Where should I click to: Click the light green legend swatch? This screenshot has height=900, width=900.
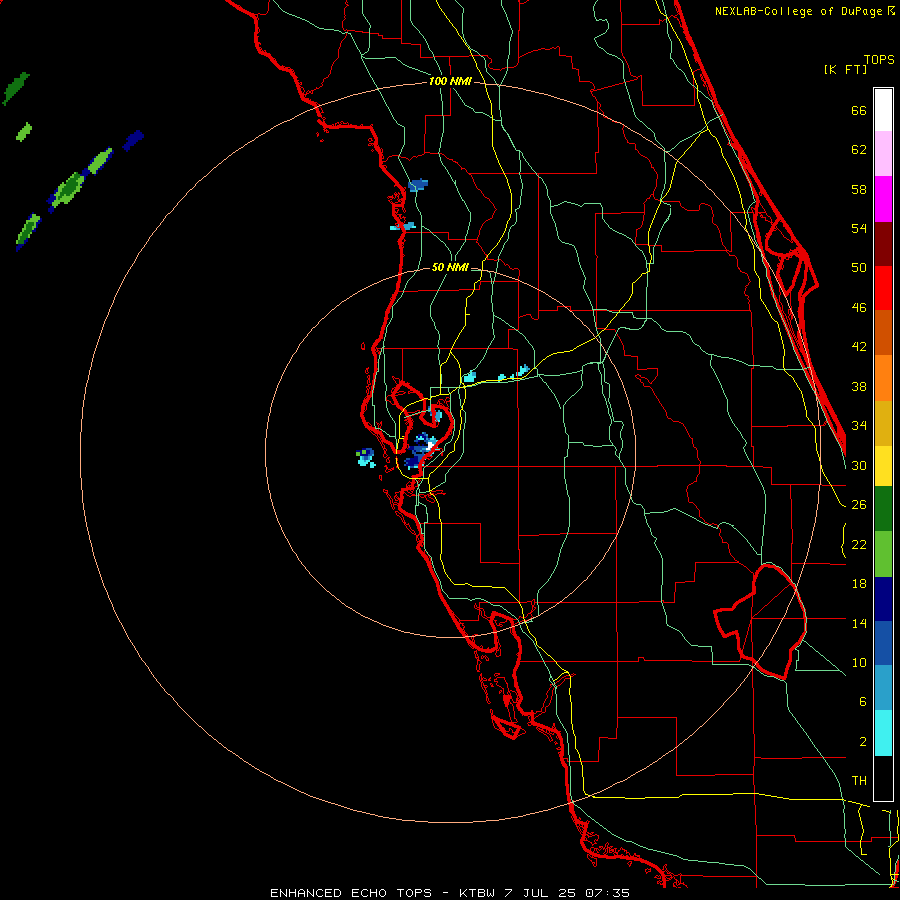click(883, 554)
